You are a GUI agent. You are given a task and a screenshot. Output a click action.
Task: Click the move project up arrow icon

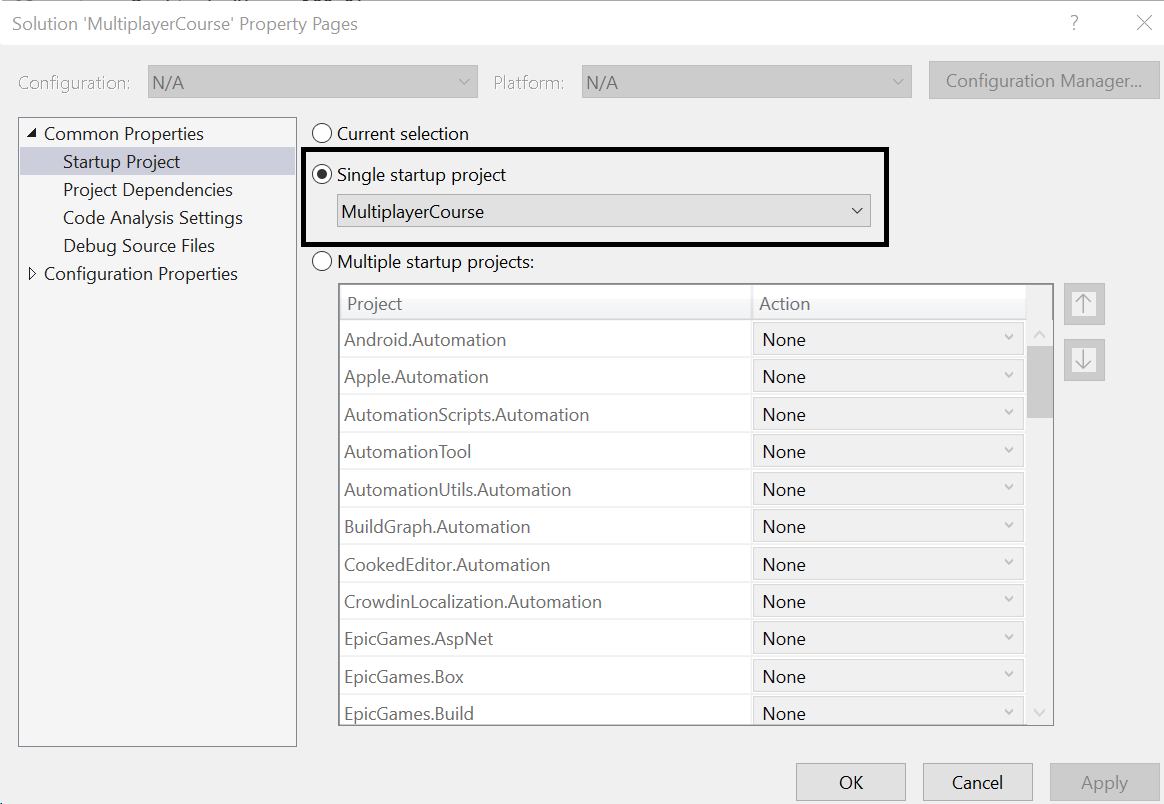[1084, 304]
